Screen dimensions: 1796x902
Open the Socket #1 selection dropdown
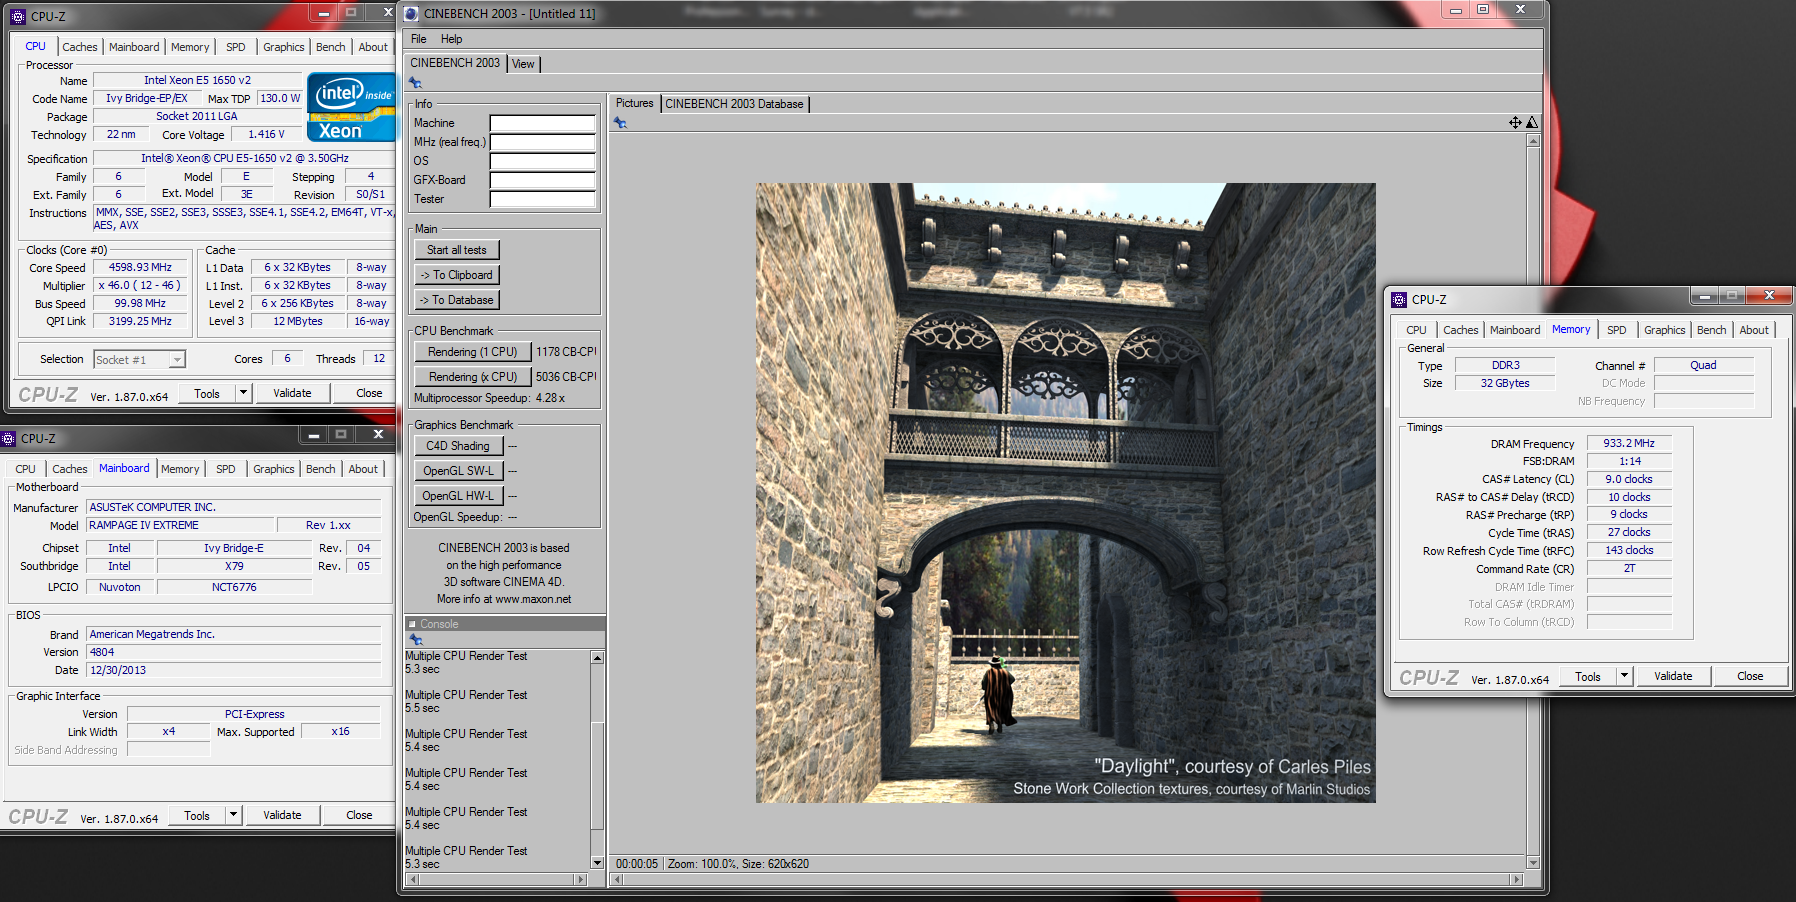(177, 360)
